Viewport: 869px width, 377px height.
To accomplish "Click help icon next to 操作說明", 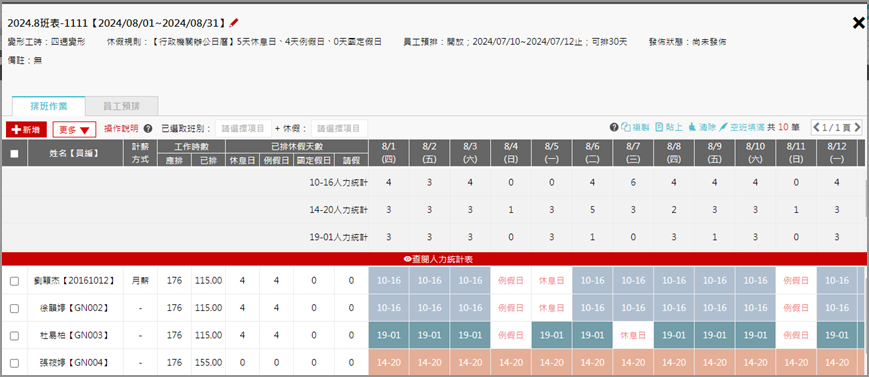I will [x=148, y=129].
